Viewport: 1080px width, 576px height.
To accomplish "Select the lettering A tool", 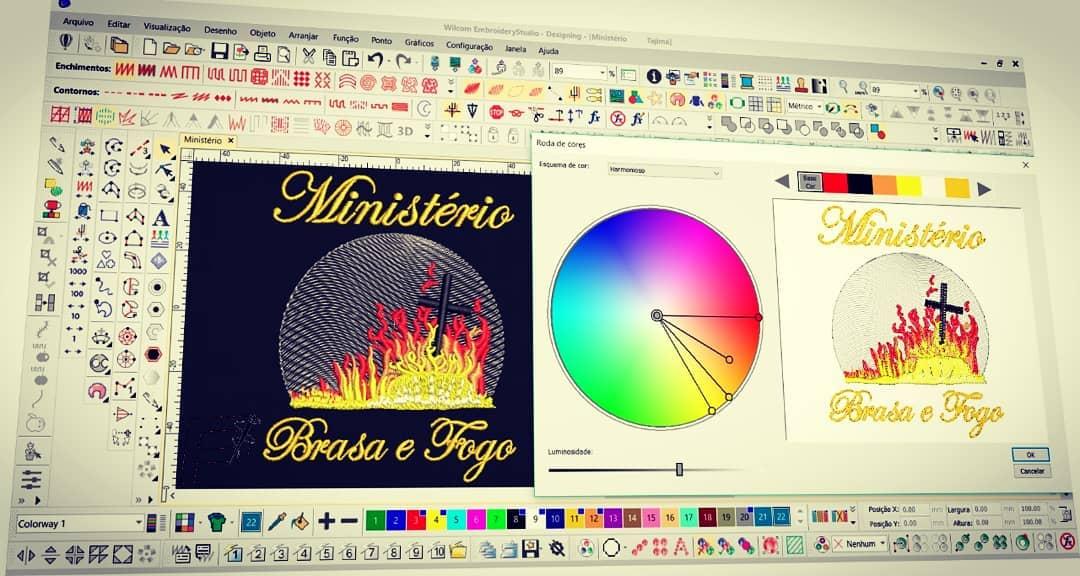I will tap(161, 218).
